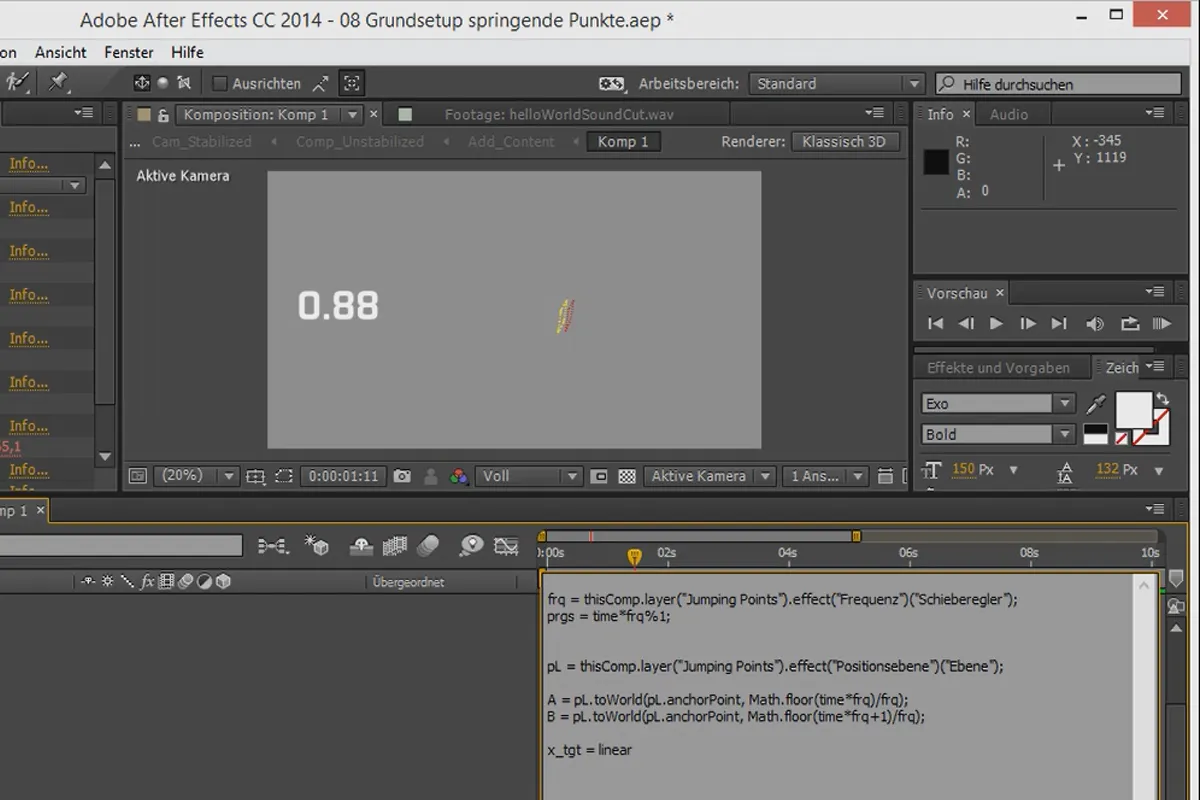The width and height of the screenshot is (1200, 800).
Task: Click the Cam_Stabilized breadcrumb
Action: 202,142
